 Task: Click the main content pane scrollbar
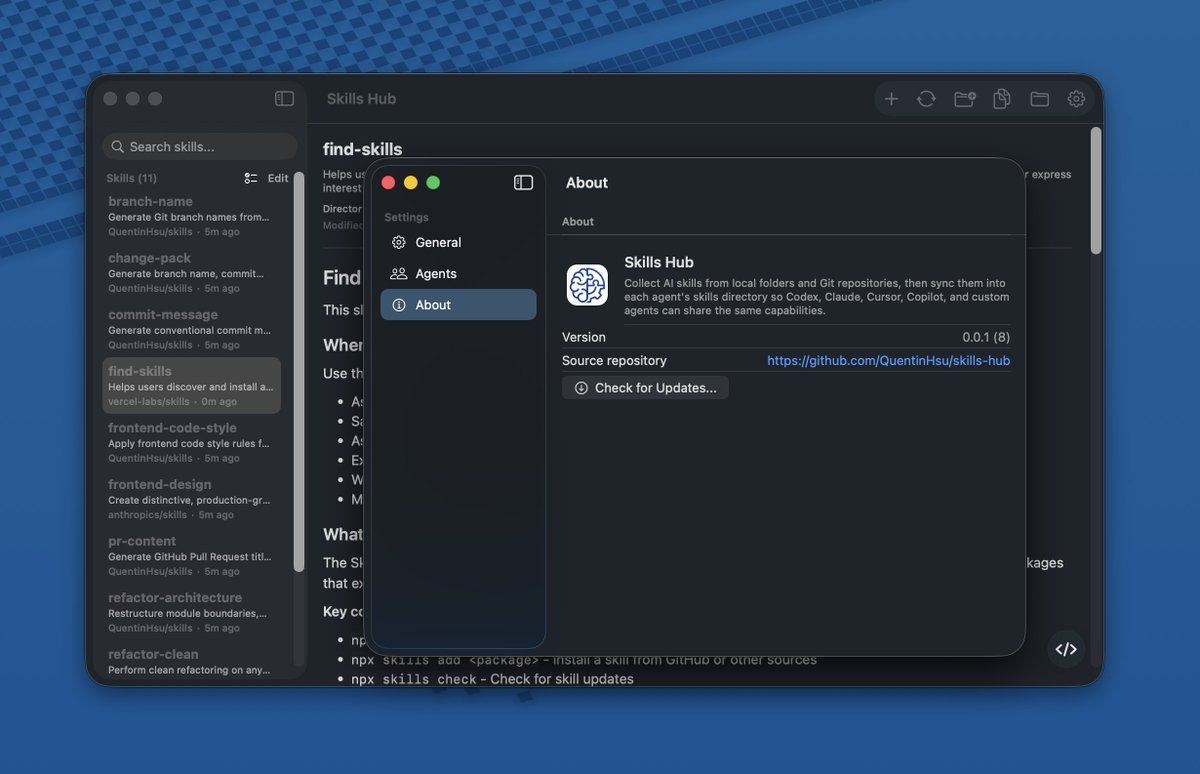pyautogui.click(x=1096, y=190)
